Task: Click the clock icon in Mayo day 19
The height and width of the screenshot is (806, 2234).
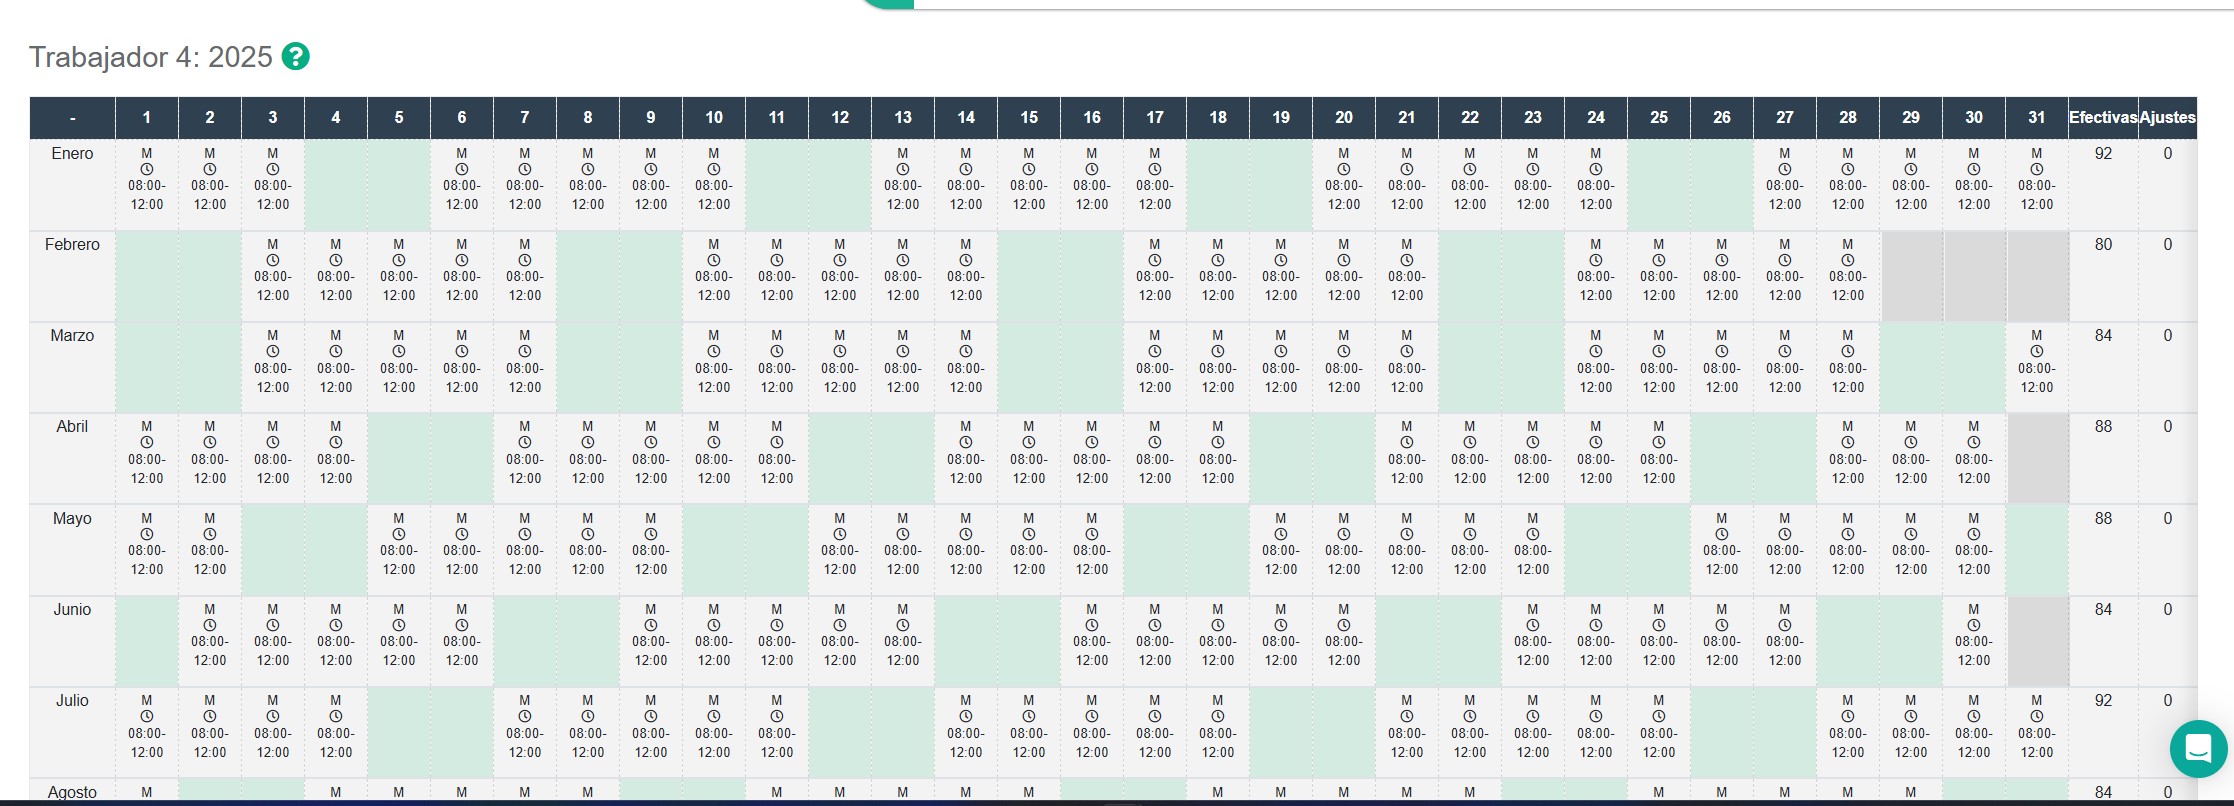Action: 1281,534
